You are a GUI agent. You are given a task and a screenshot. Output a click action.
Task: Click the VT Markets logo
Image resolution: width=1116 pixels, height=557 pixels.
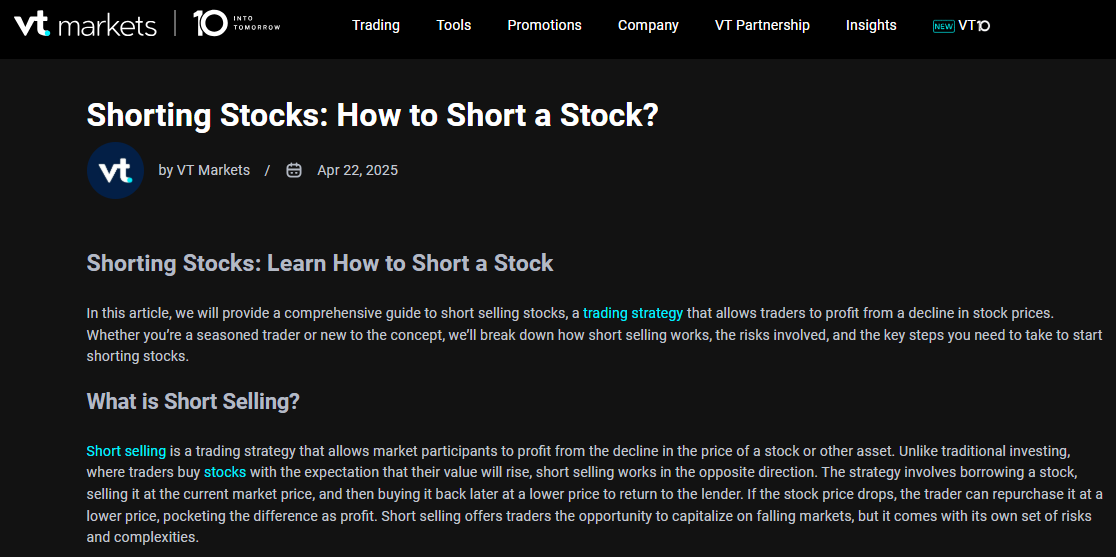click(85, 25)
